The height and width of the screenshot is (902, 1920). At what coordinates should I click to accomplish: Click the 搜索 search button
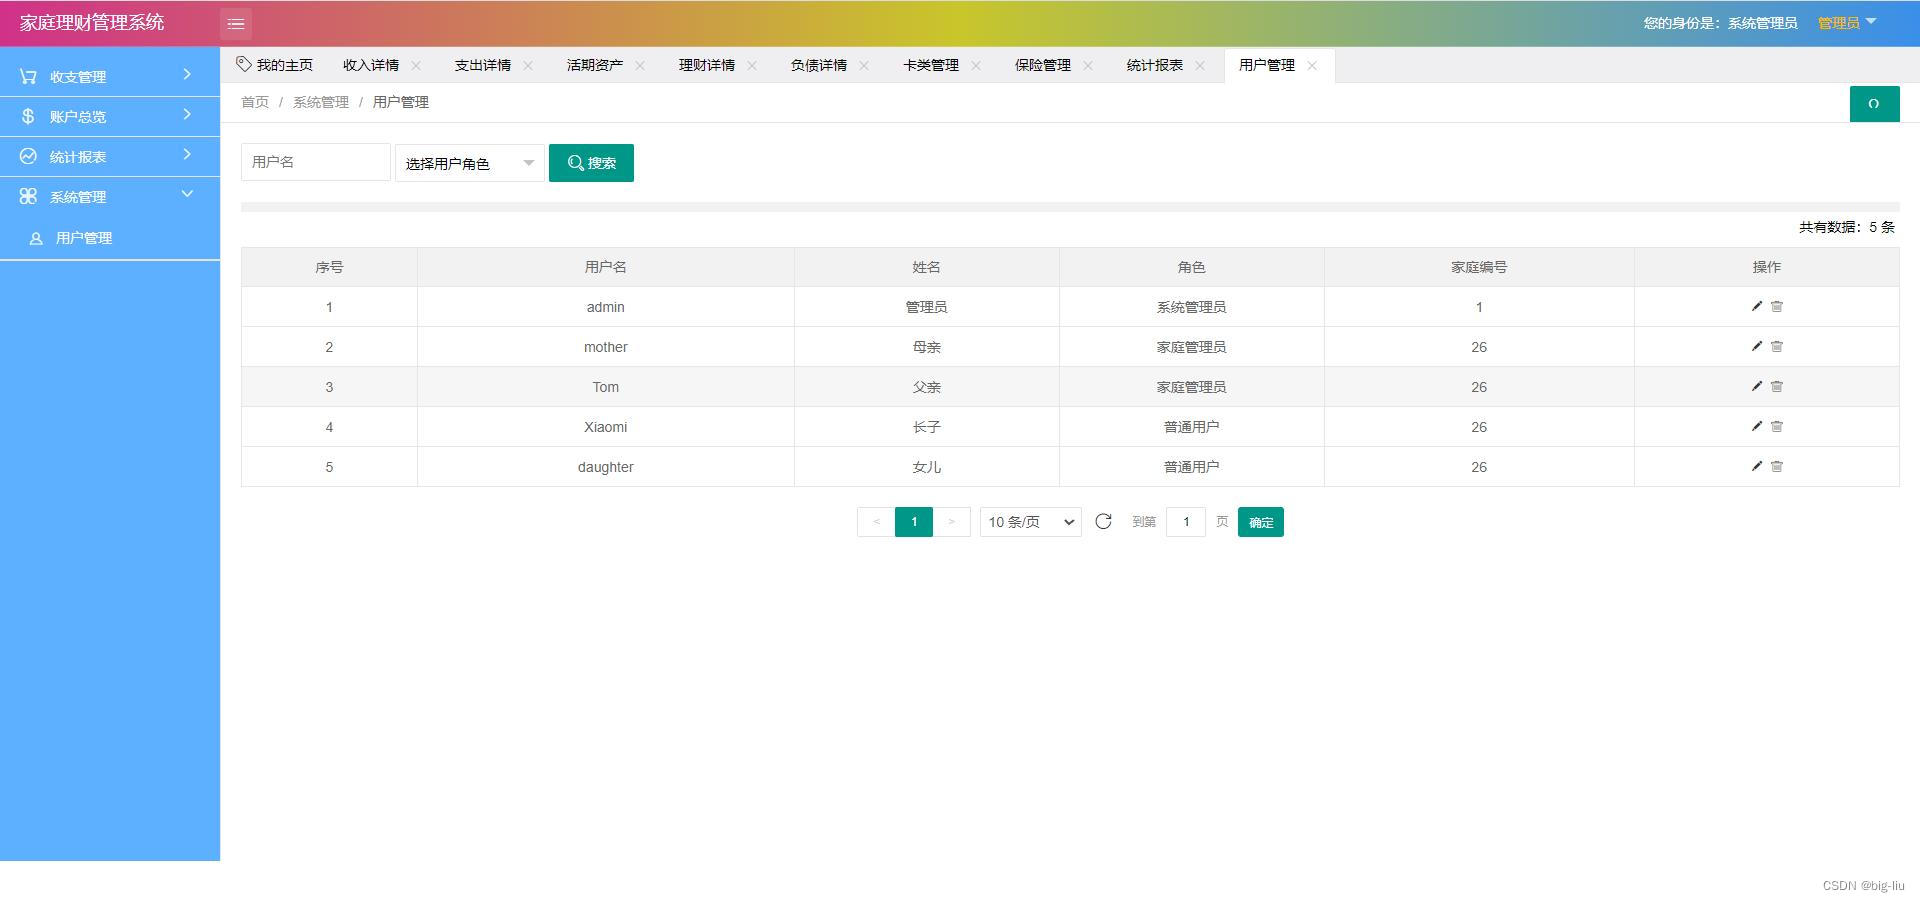click(591, 163)
